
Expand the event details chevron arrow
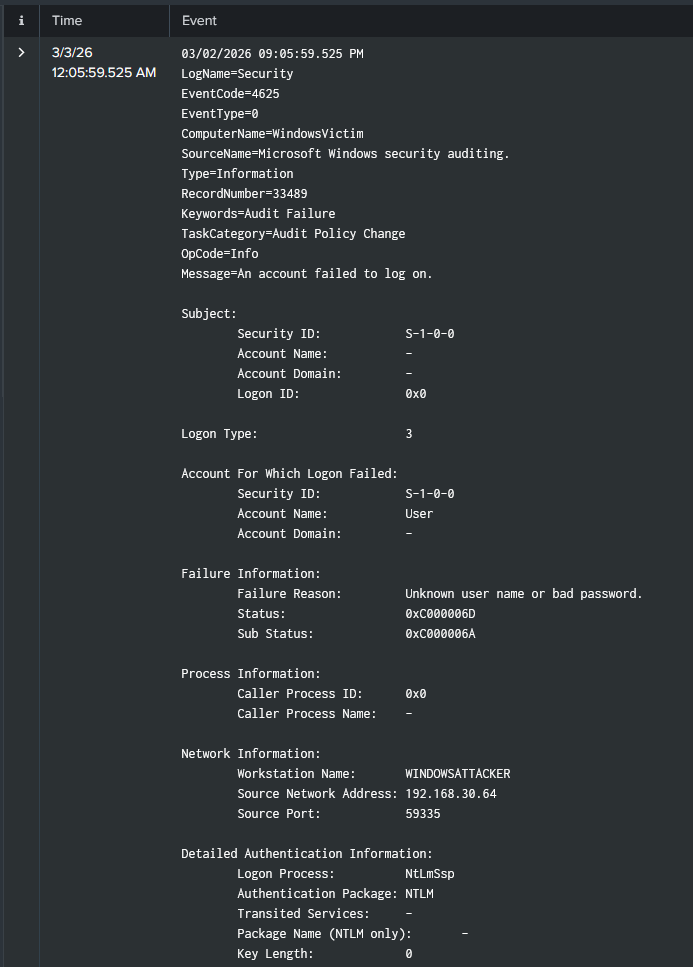pyautogui.click(x=21, y=52)
